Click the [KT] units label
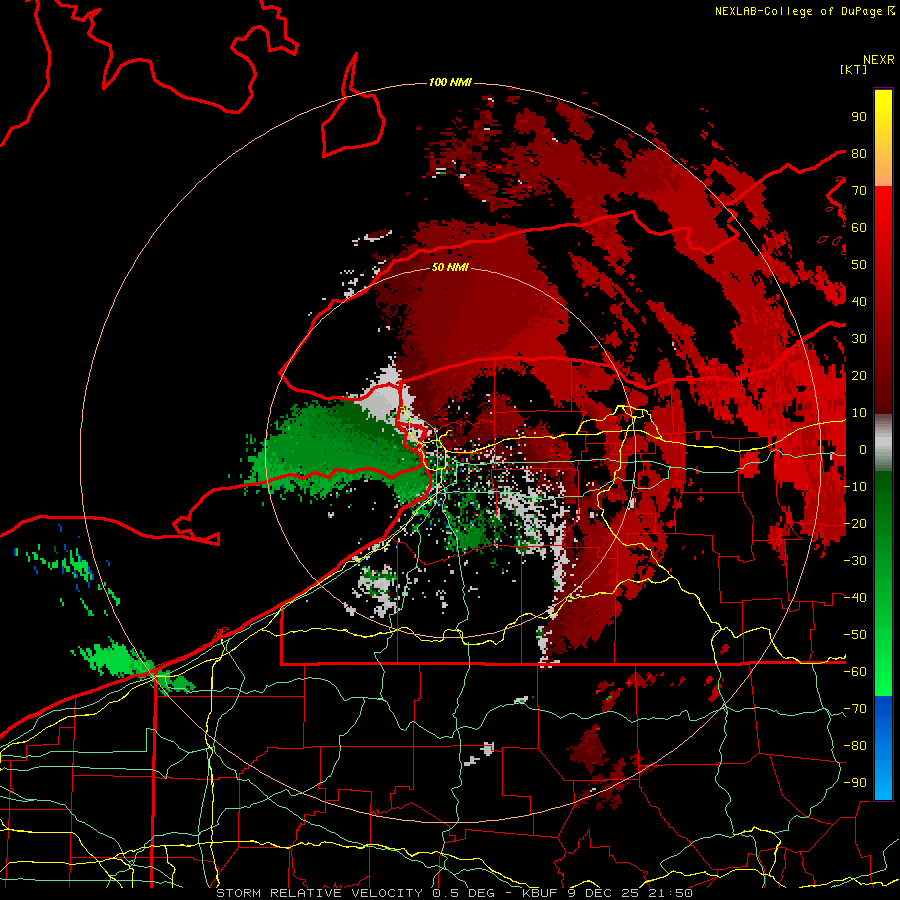The height and width of the screenshot is (900, 900). point(853,69)
